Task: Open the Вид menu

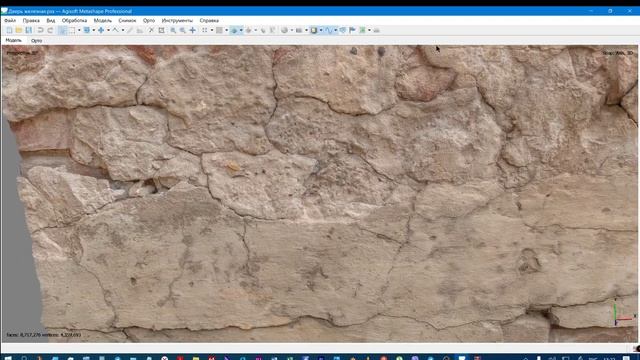Action: (x=51, y=20)
